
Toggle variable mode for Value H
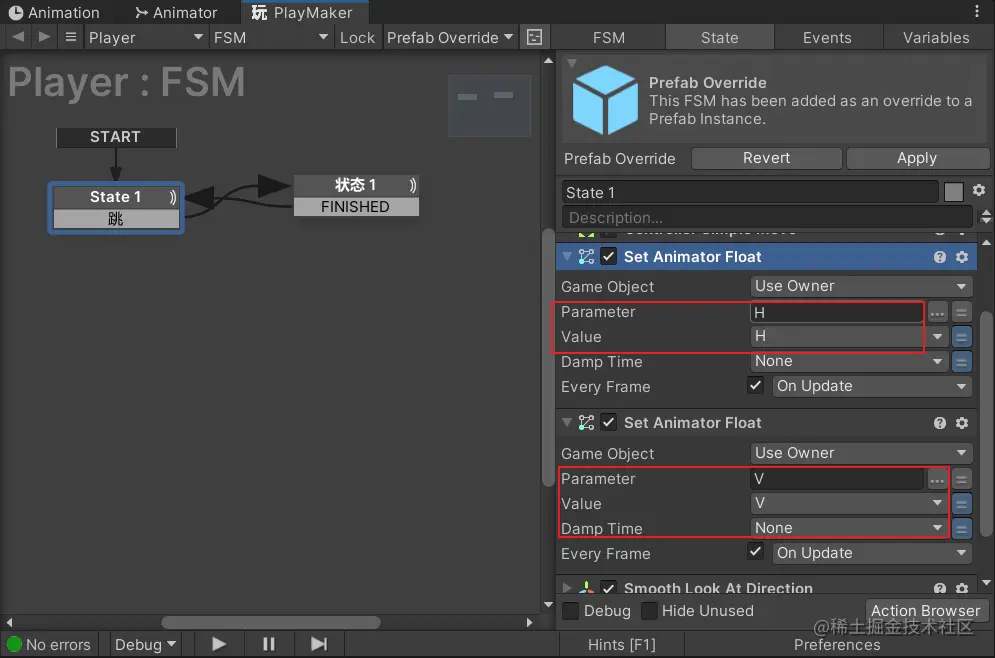point(961,337)
